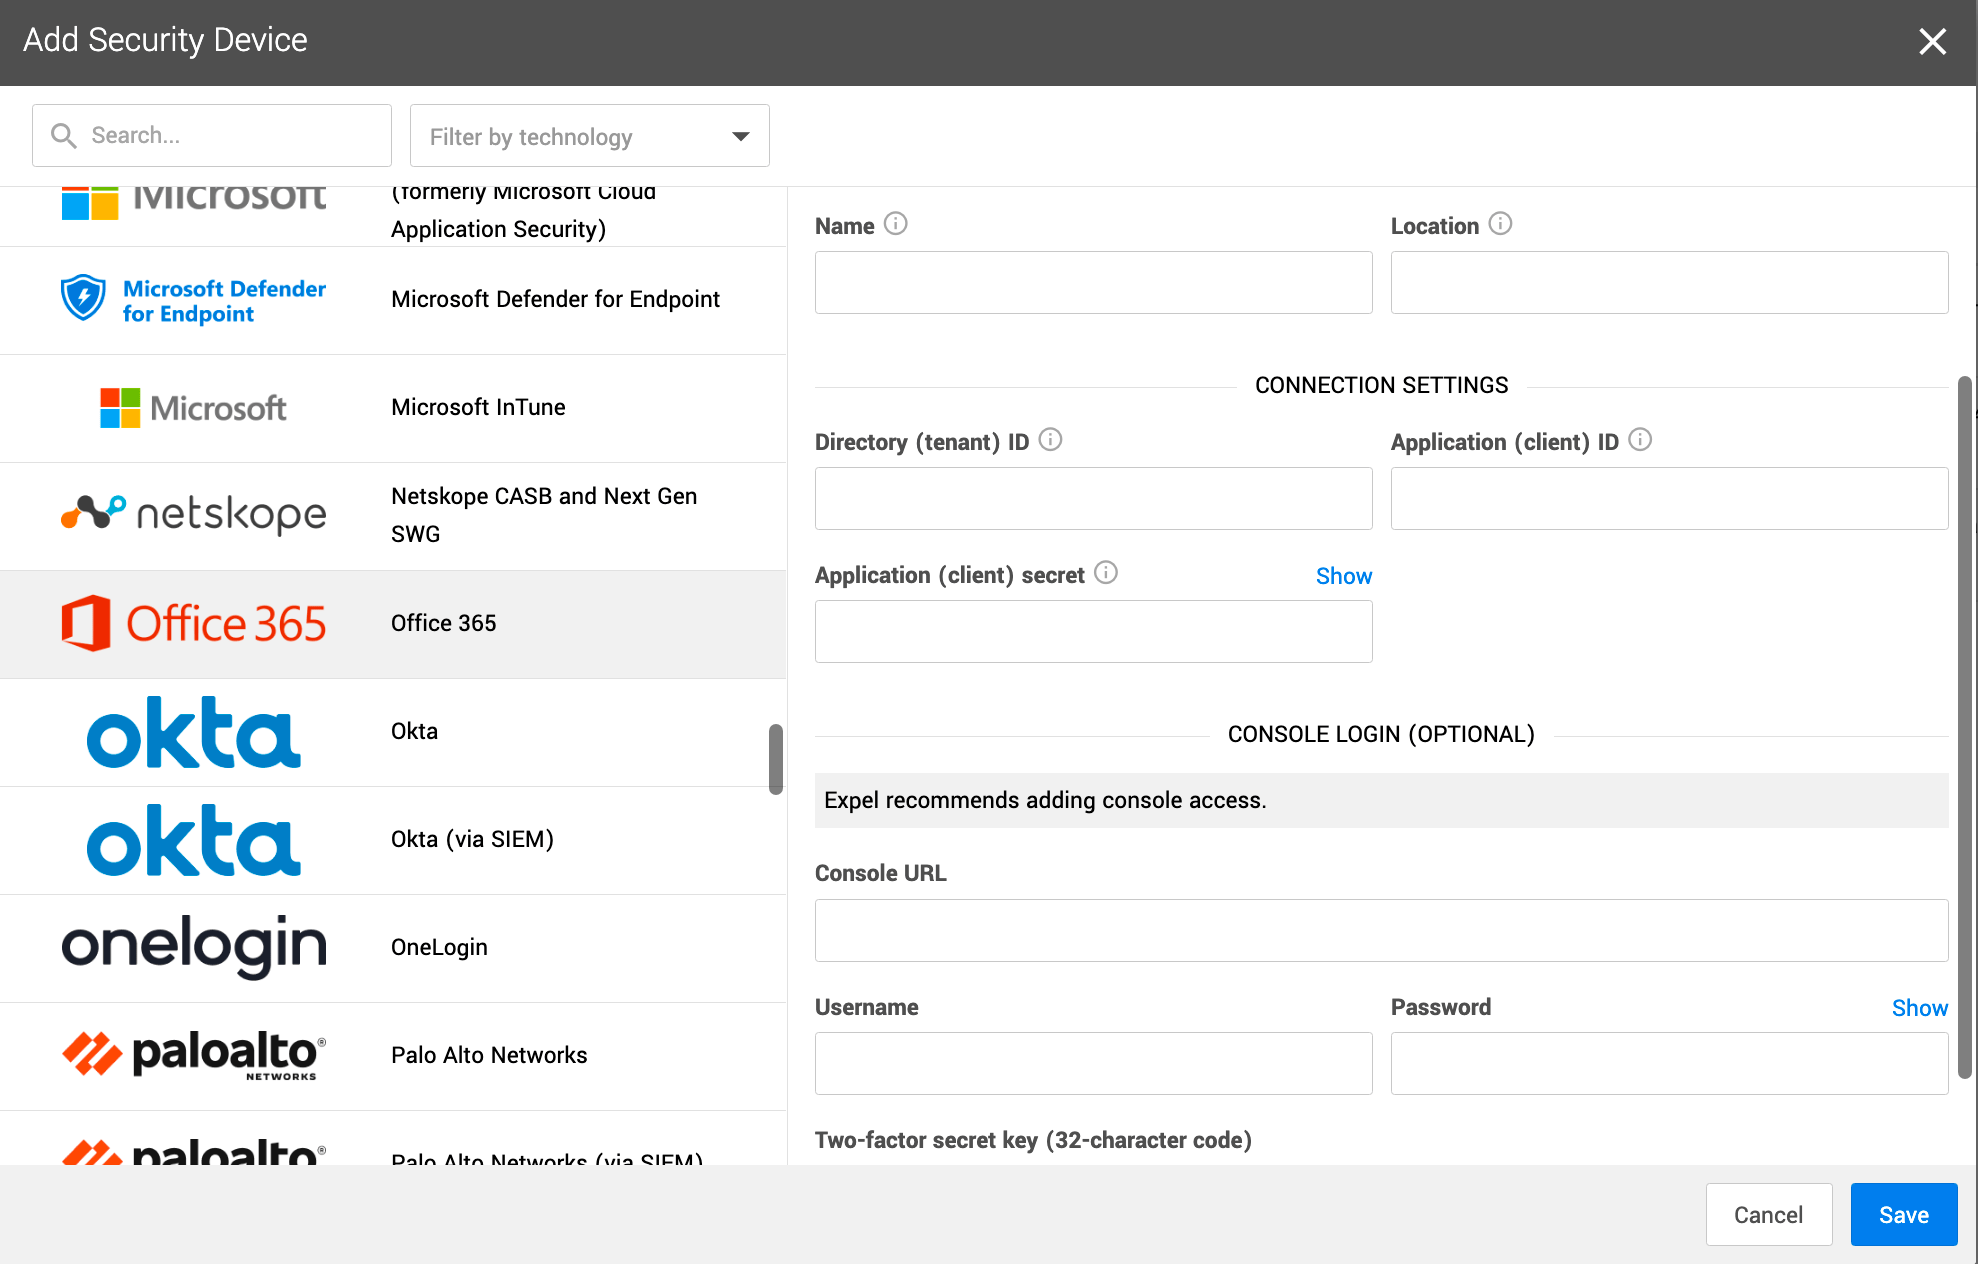Select the Okta list entry
Viewport: 1978px width, 1264px height.
pyautogui.click(x=393, y=732)
